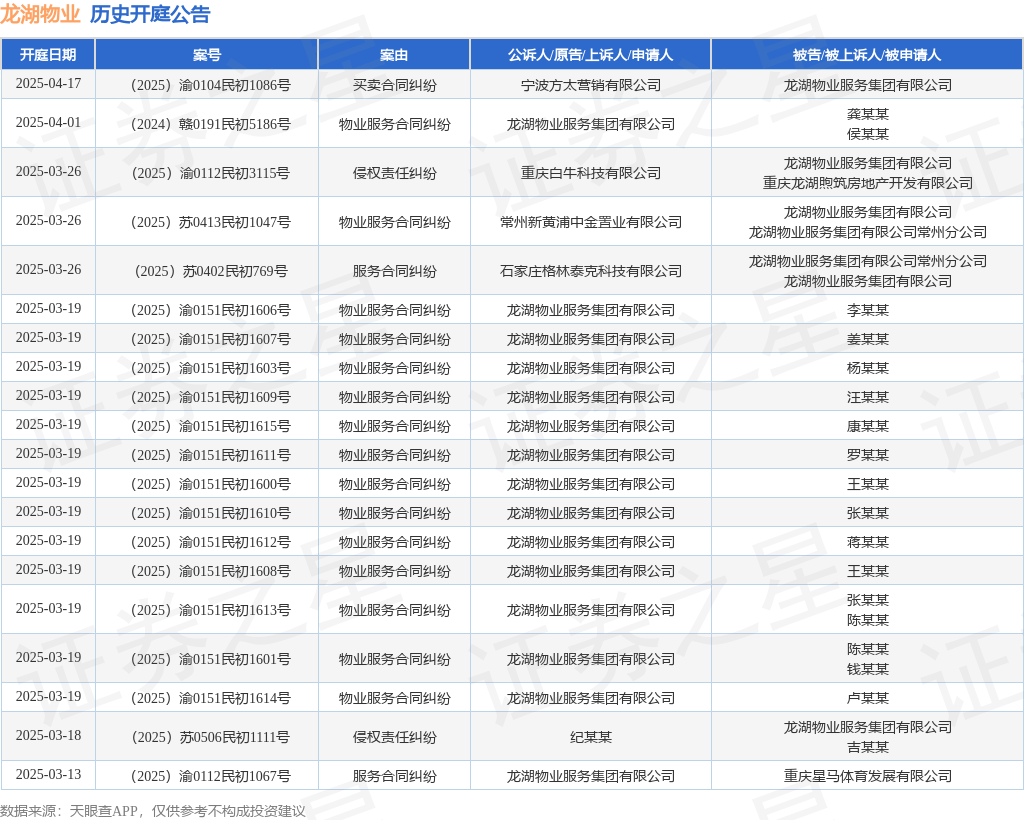Viewport: 1024px width, 820px height.
Task: Select case number (2025)渝0151民初1610号
Action: click(210, 513)
